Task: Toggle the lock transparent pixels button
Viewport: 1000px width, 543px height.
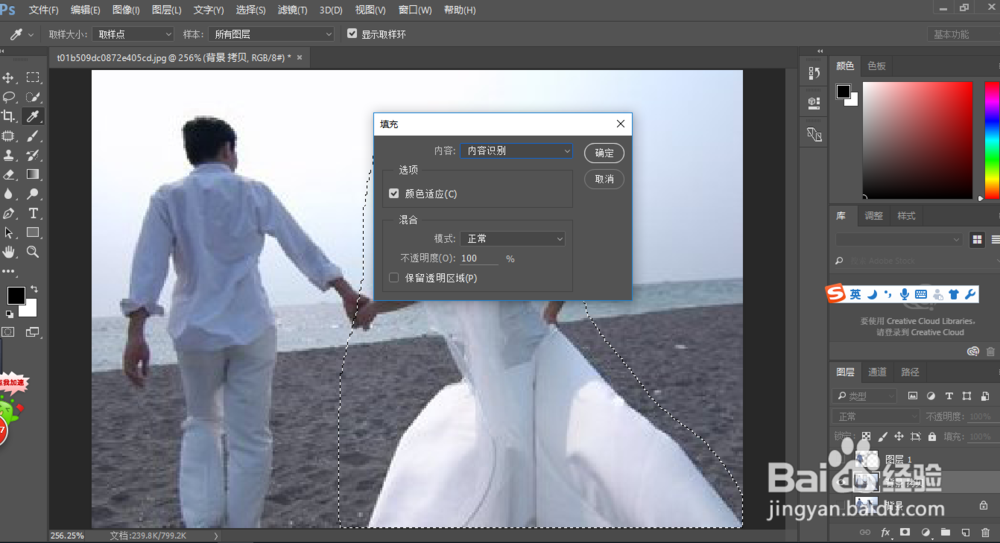Action: (x=866, y=436)
